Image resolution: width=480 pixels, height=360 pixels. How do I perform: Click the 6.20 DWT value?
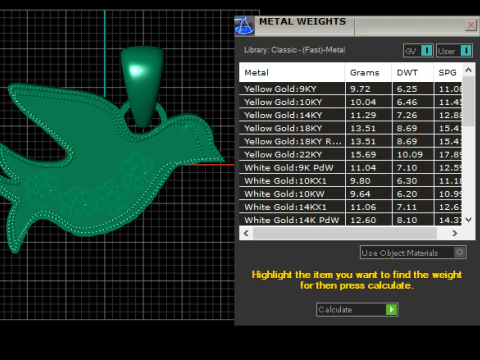tap(407, 194)
